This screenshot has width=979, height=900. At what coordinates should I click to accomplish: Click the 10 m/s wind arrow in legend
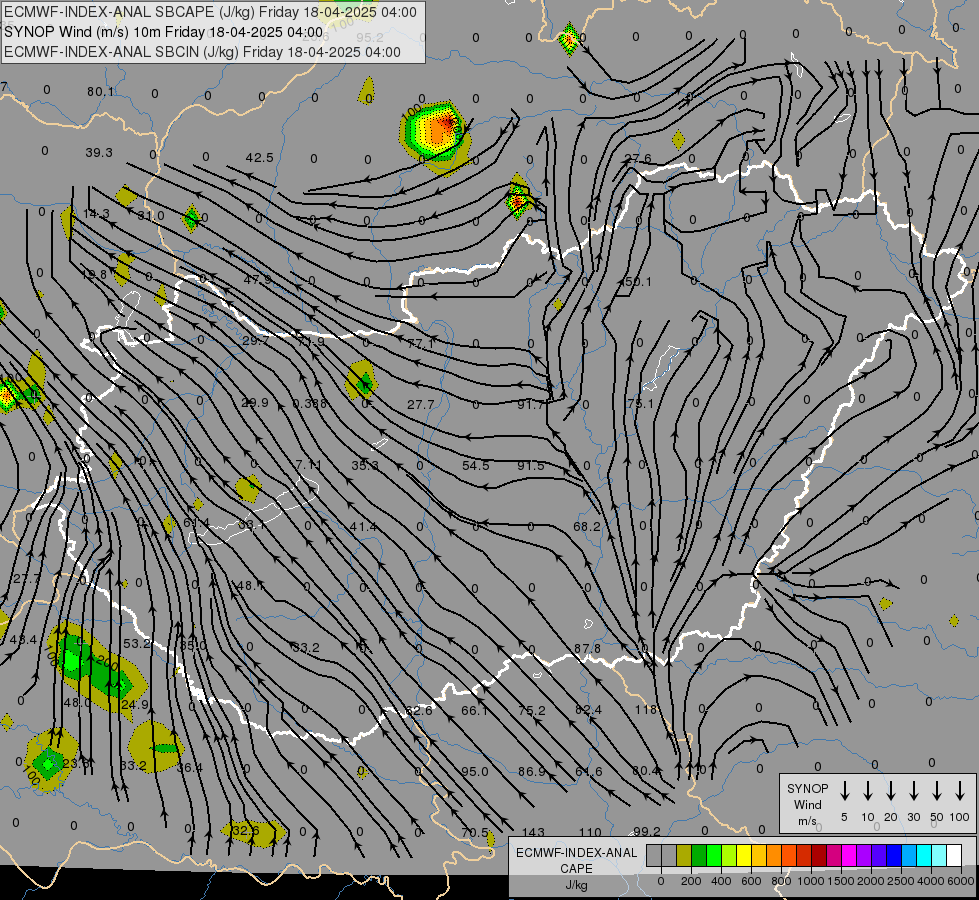pos(867,790)
